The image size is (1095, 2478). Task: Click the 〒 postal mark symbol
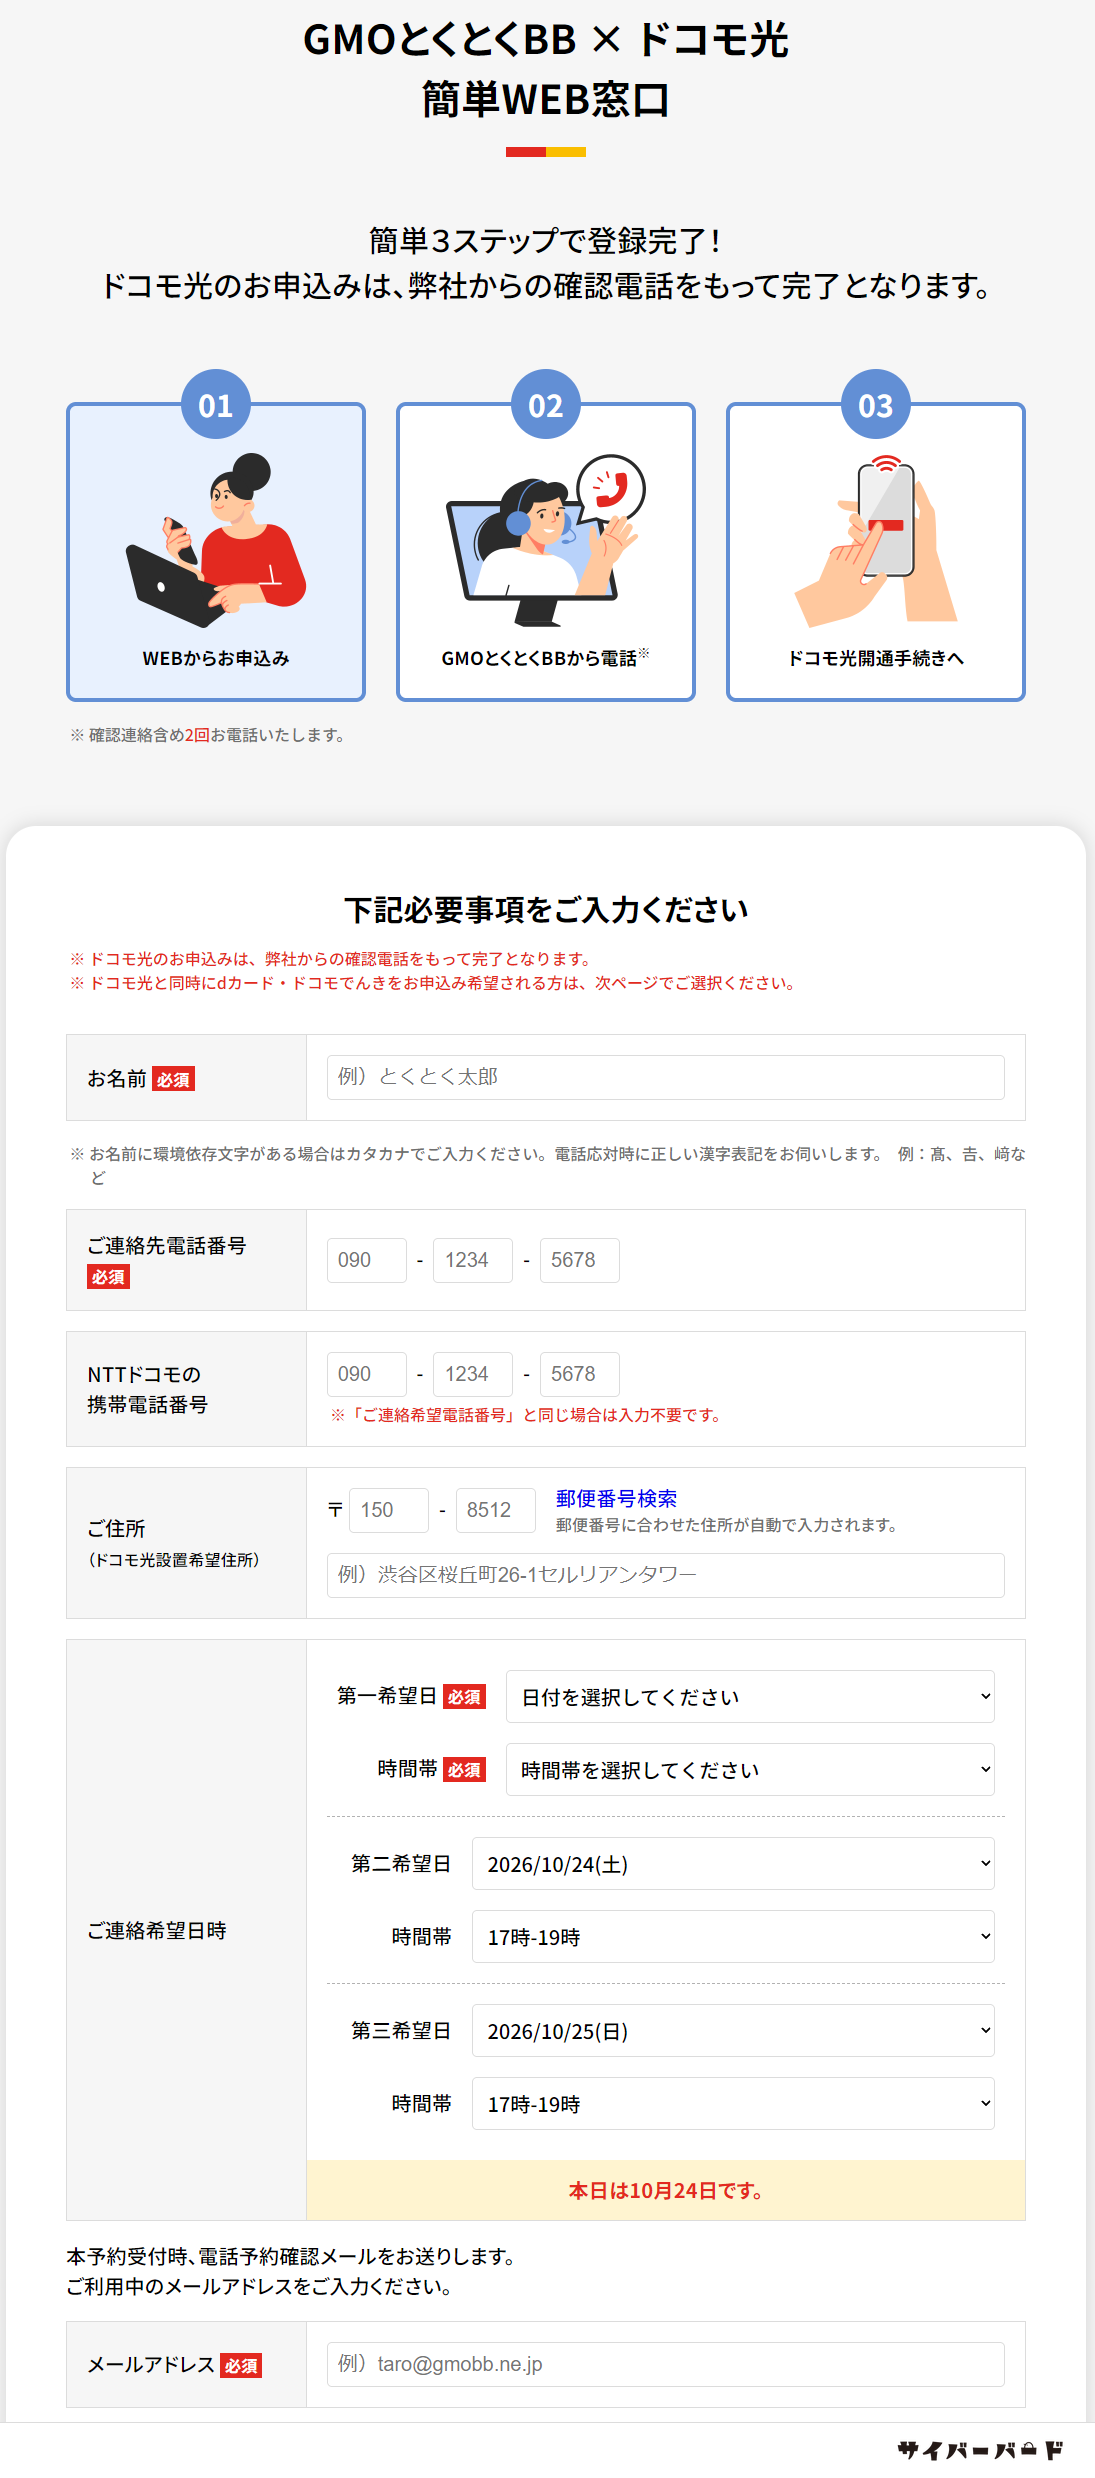[x=336, y=1510]
